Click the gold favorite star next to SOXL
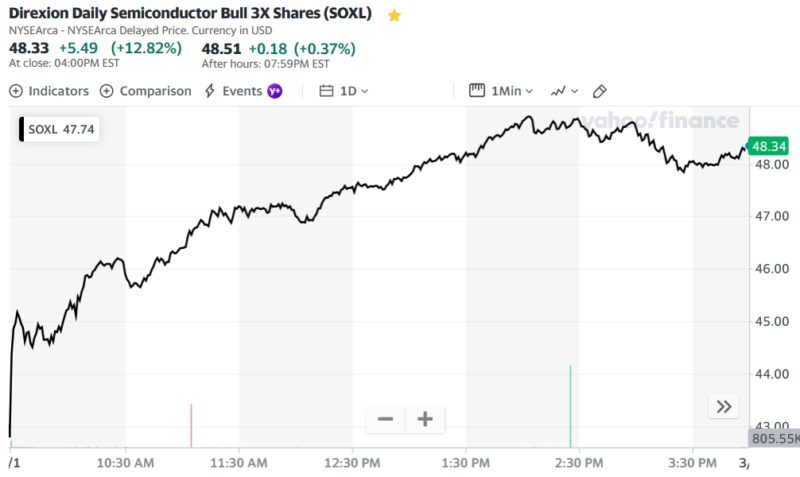This screenshot has height=477, width=800. pos(394,16)
